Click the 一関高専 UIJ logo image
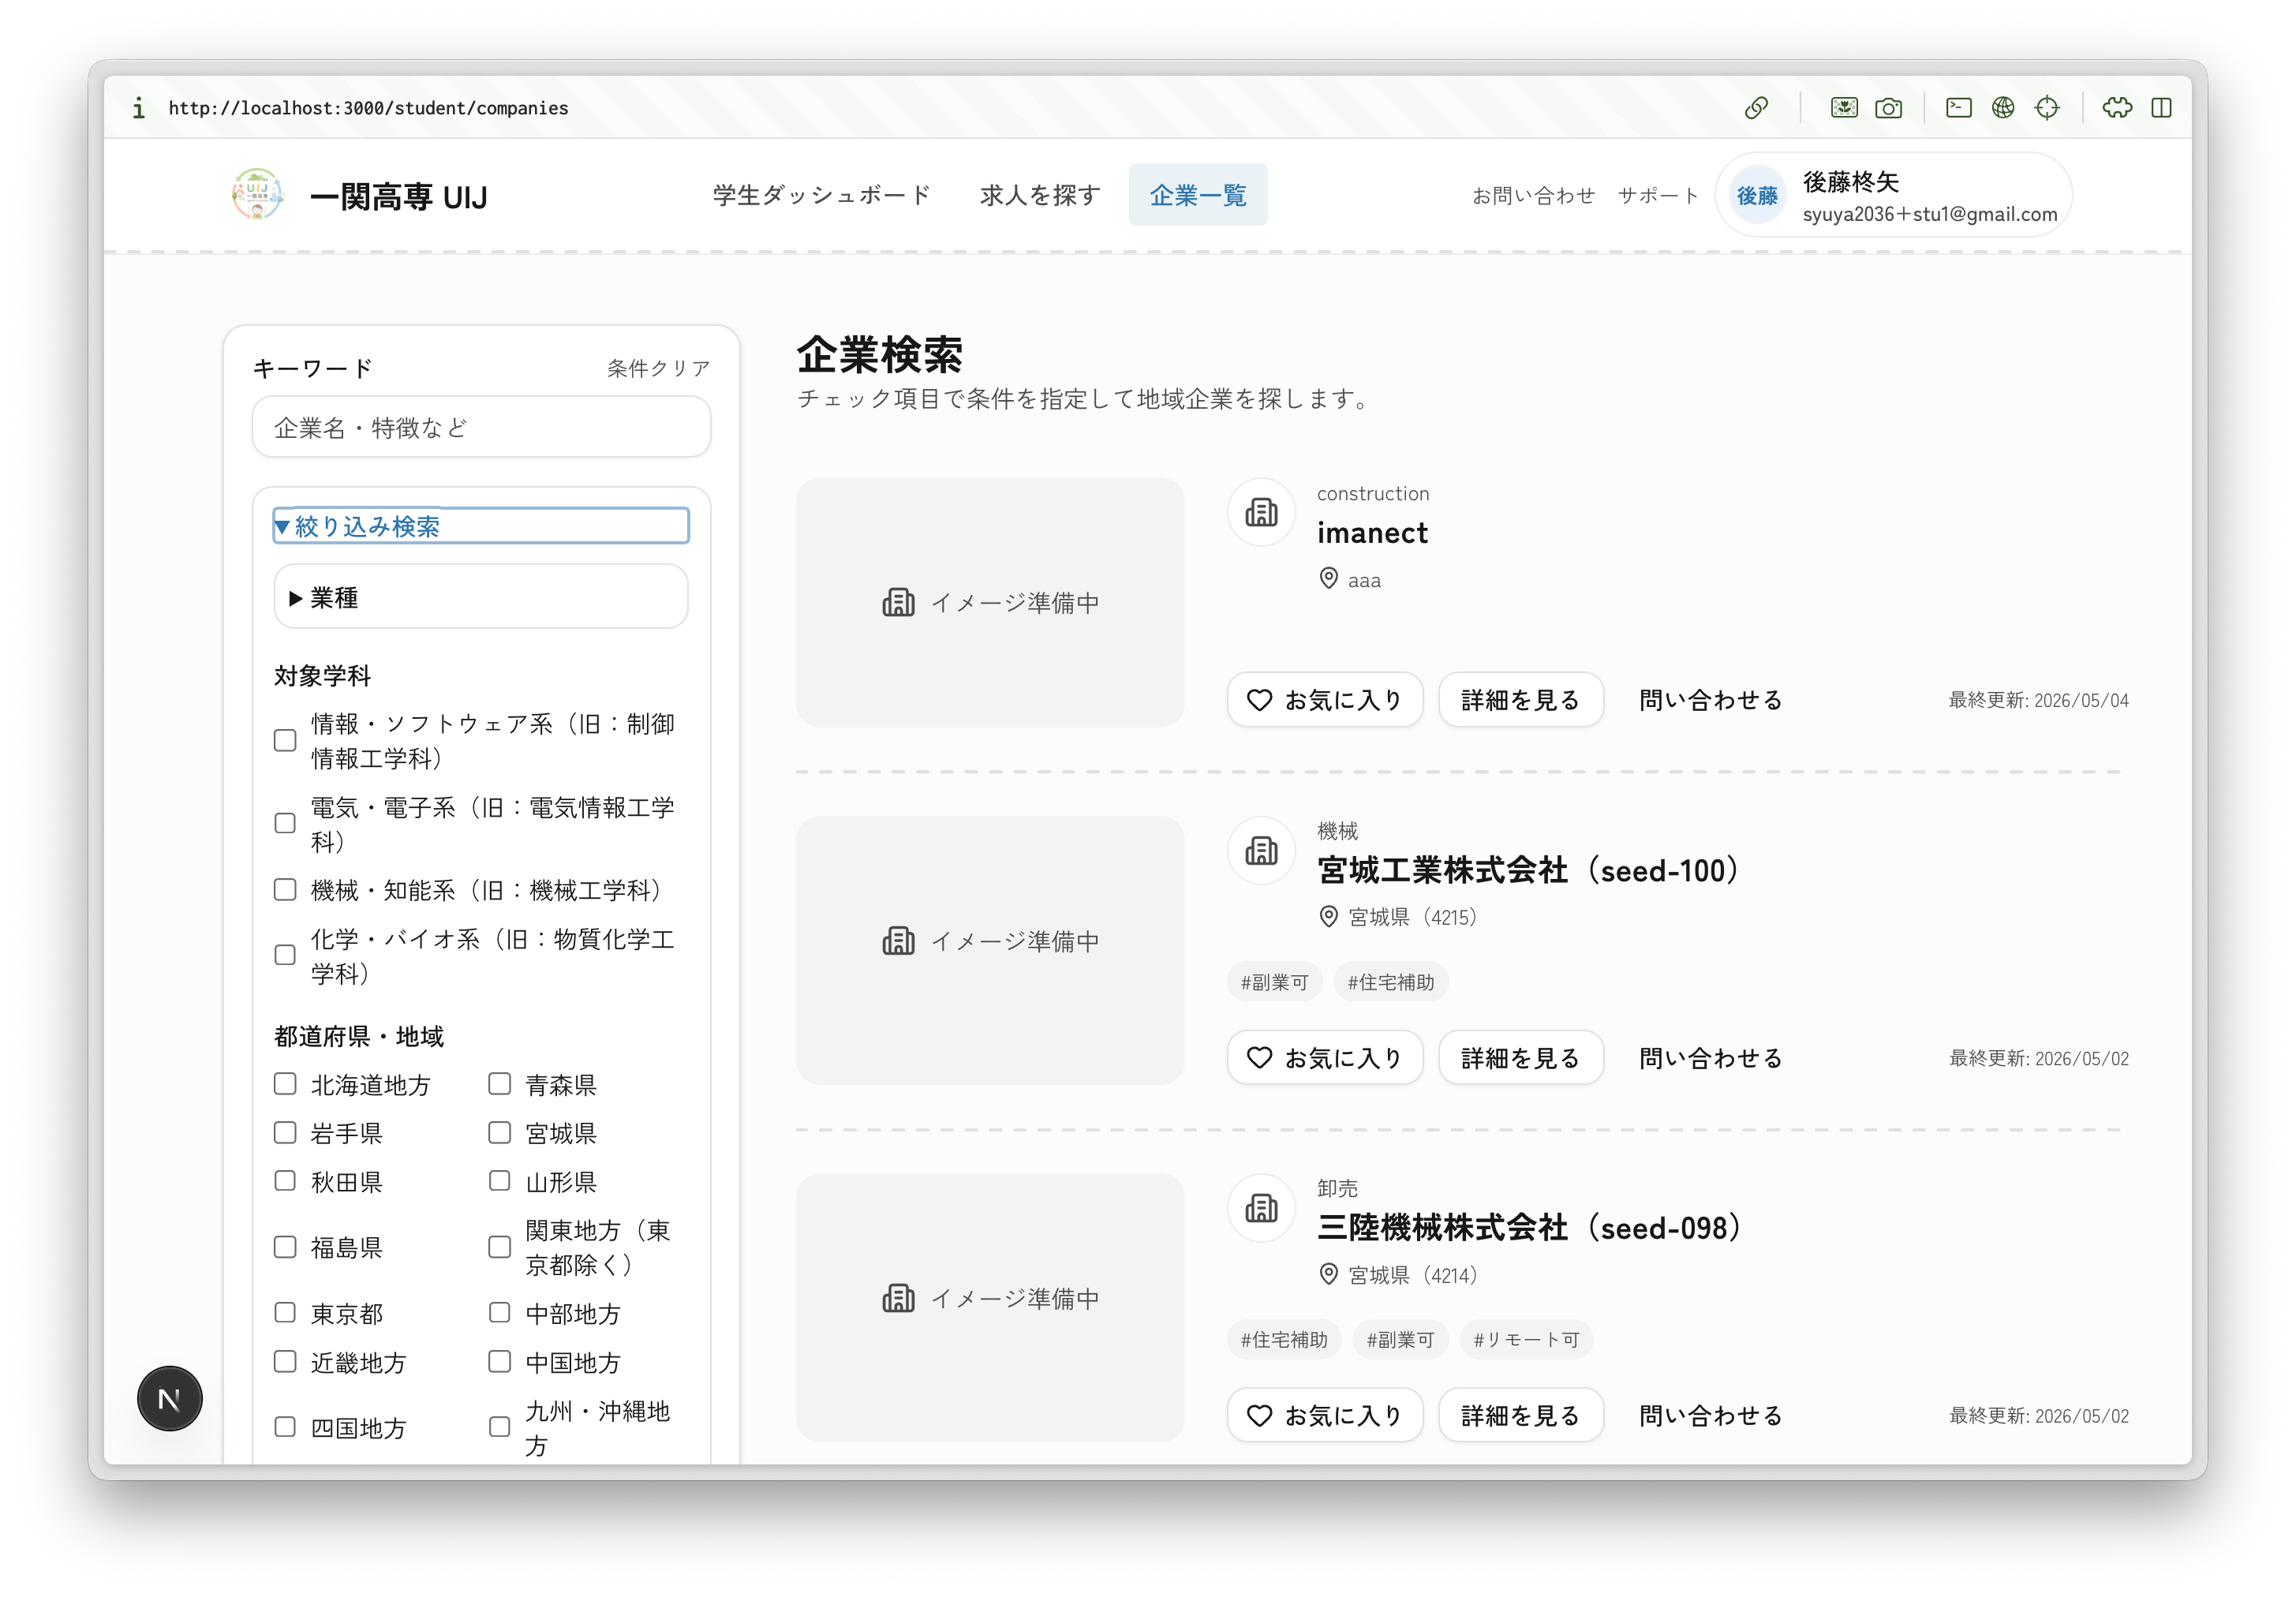The image size is (2296, 1597). 257,194
